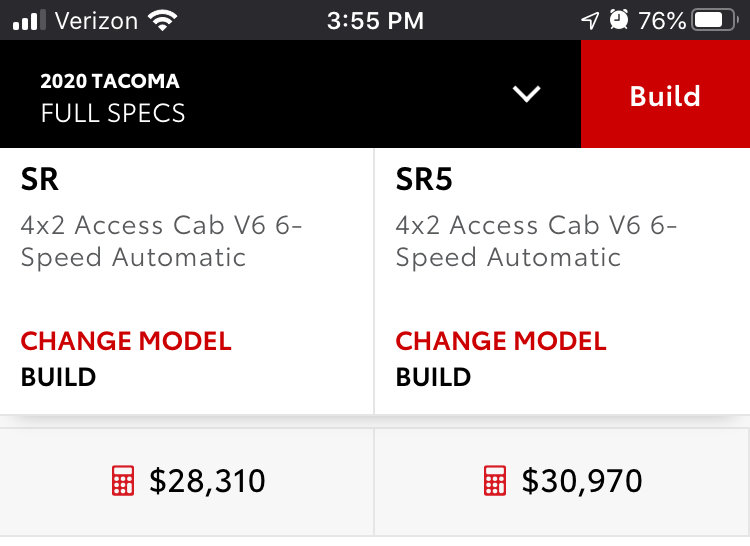750x546 pixels.
Task: Tap the battery icon in the status bar
Action: [715, 20]
